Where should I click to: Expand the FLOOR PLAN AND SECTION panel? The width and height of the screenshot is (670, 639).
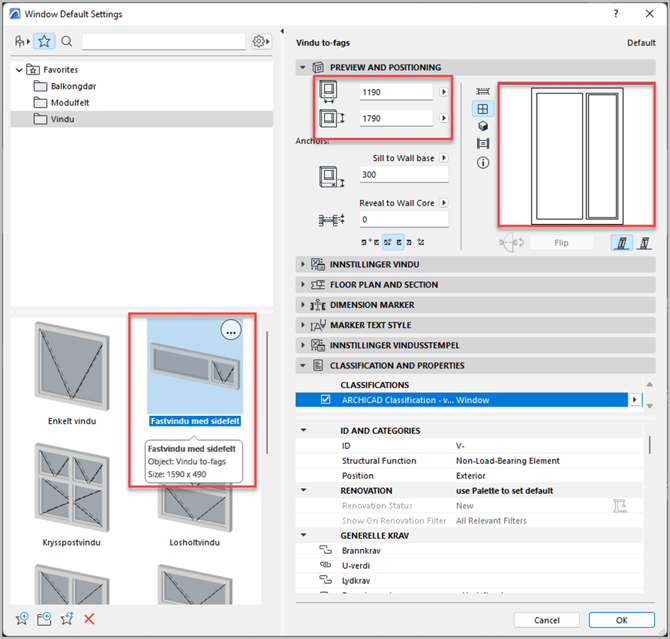304,285
